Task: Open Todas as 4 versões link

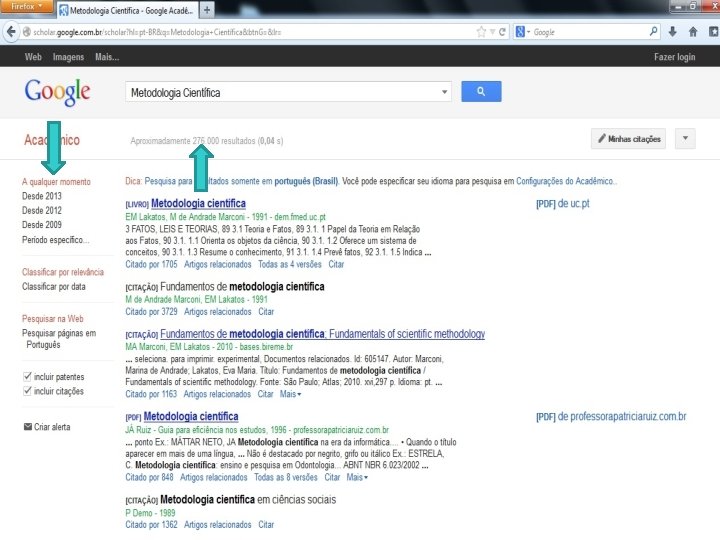Action: point(290,264)
